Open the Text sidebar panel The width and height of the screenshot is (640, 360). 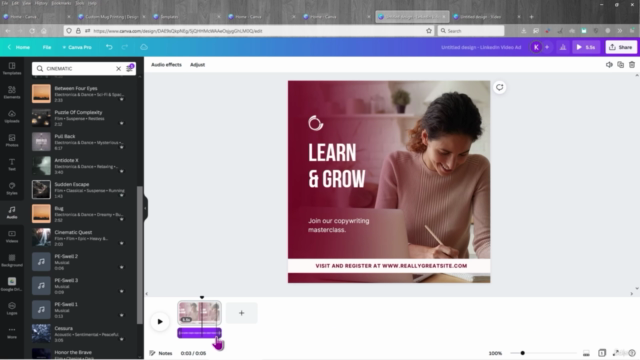click(x=12, y=164)
